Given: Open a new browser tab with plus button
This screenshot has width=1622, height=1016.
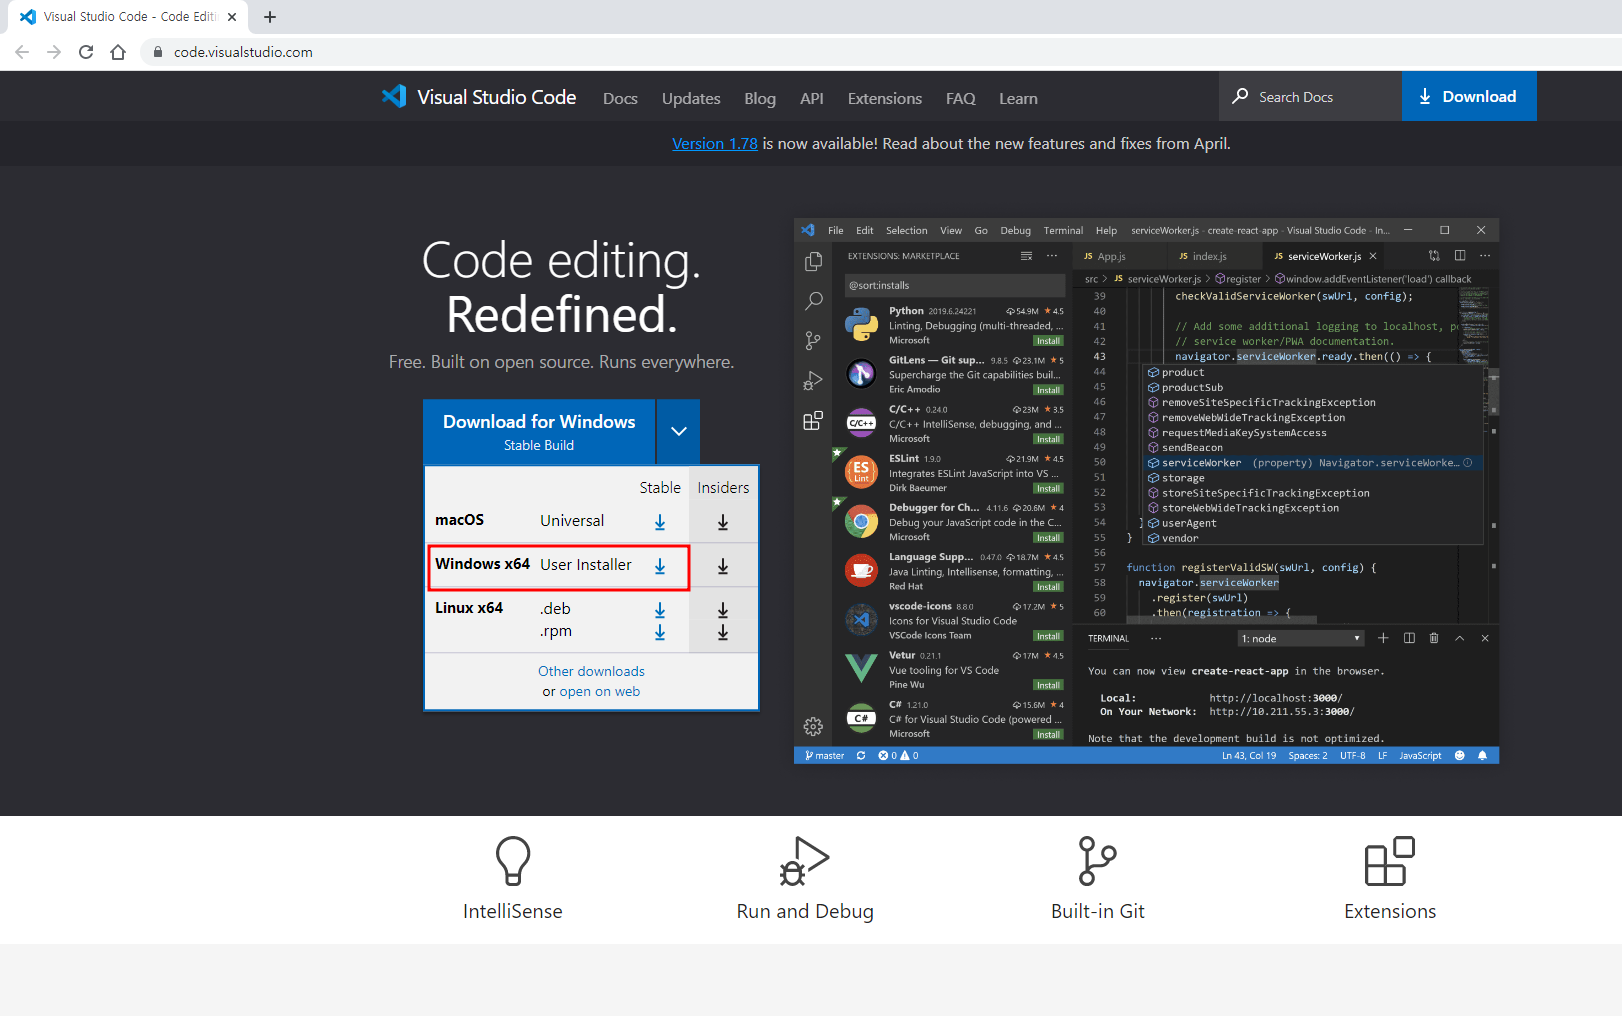Looking at the screenshot, I should click(270, 17).
